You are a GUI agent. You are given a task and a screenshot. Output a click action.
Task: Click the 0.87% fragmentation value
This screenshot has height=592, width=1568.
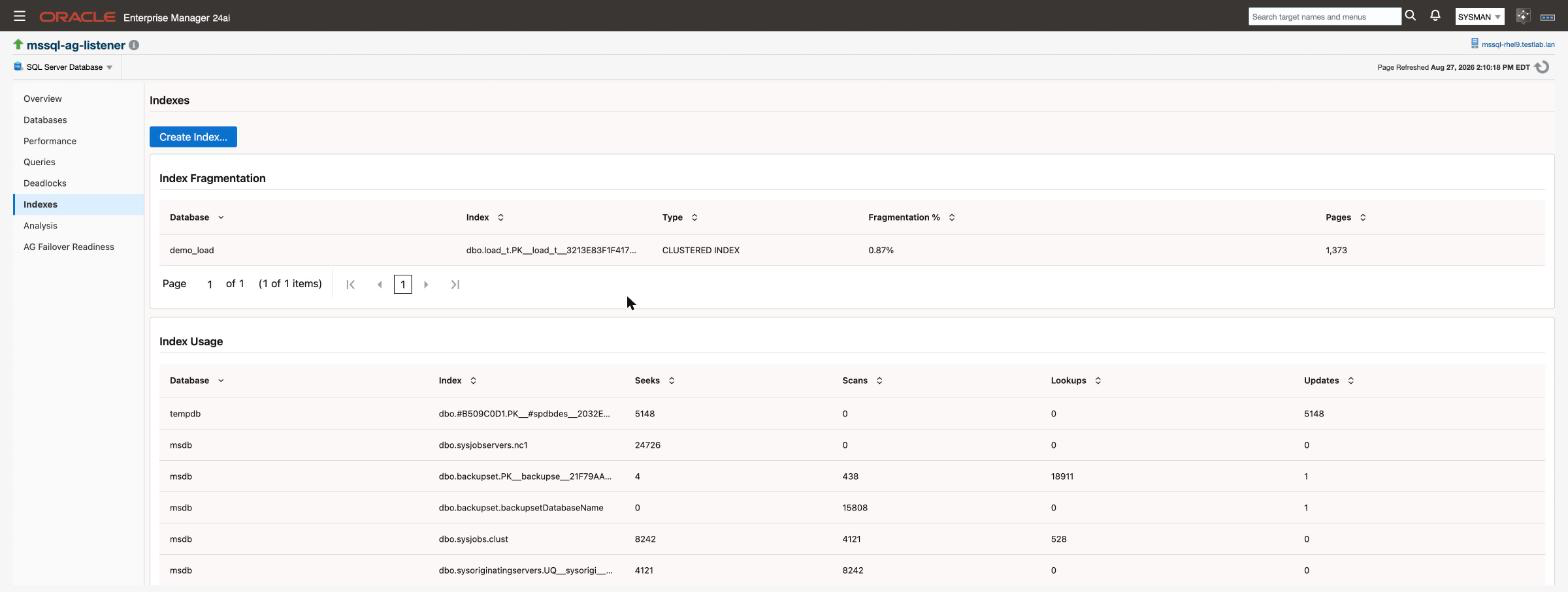click(881, 250)
